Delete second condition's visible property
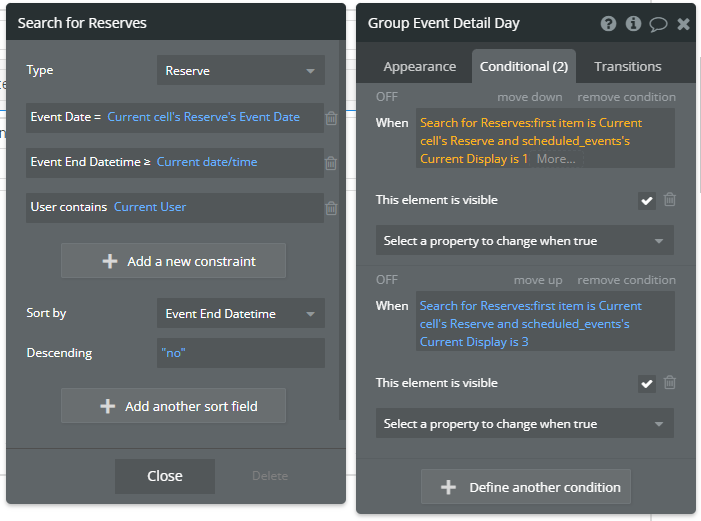 [670, 383]
